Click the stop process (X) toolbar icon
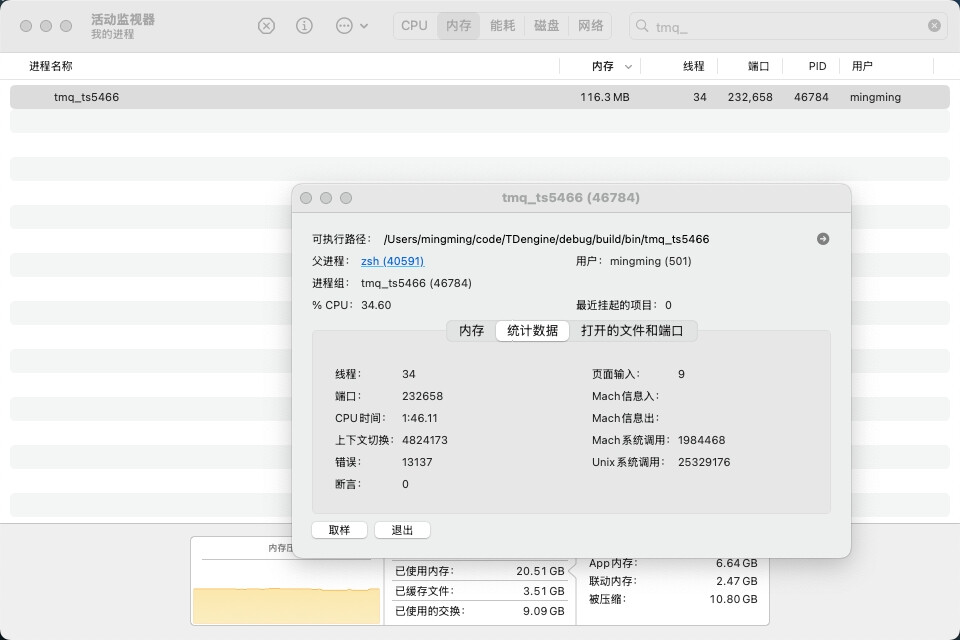This screenshot has width=960, height=640. click(x=266, y=26)
